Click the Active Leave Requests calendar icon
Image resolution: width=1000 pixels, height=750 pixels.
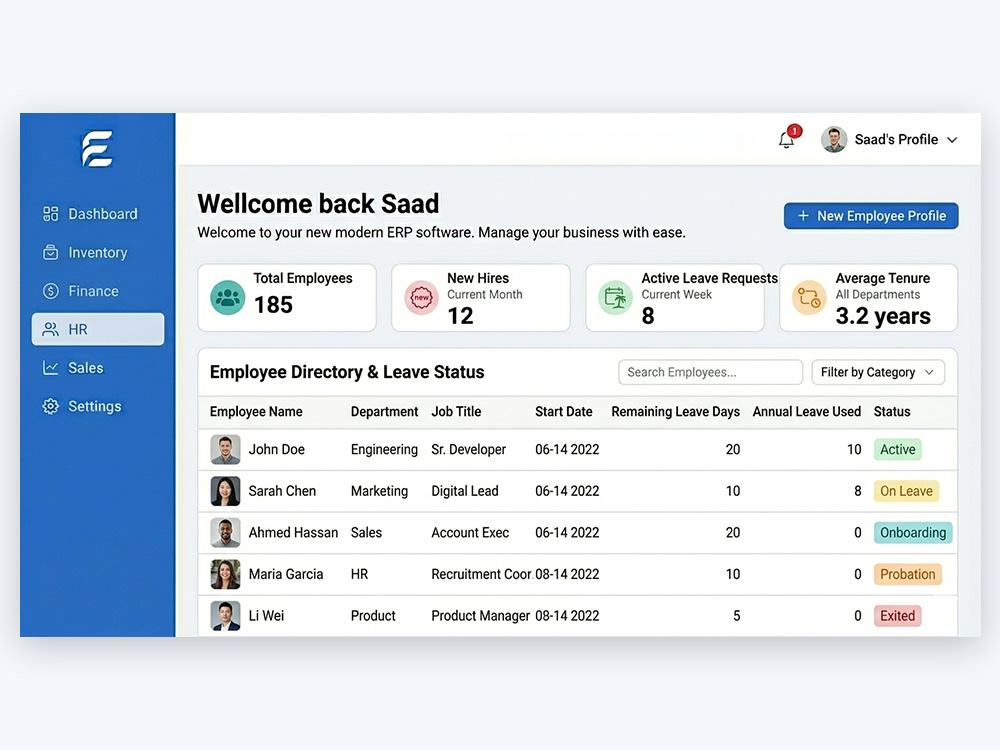point(615,297)
